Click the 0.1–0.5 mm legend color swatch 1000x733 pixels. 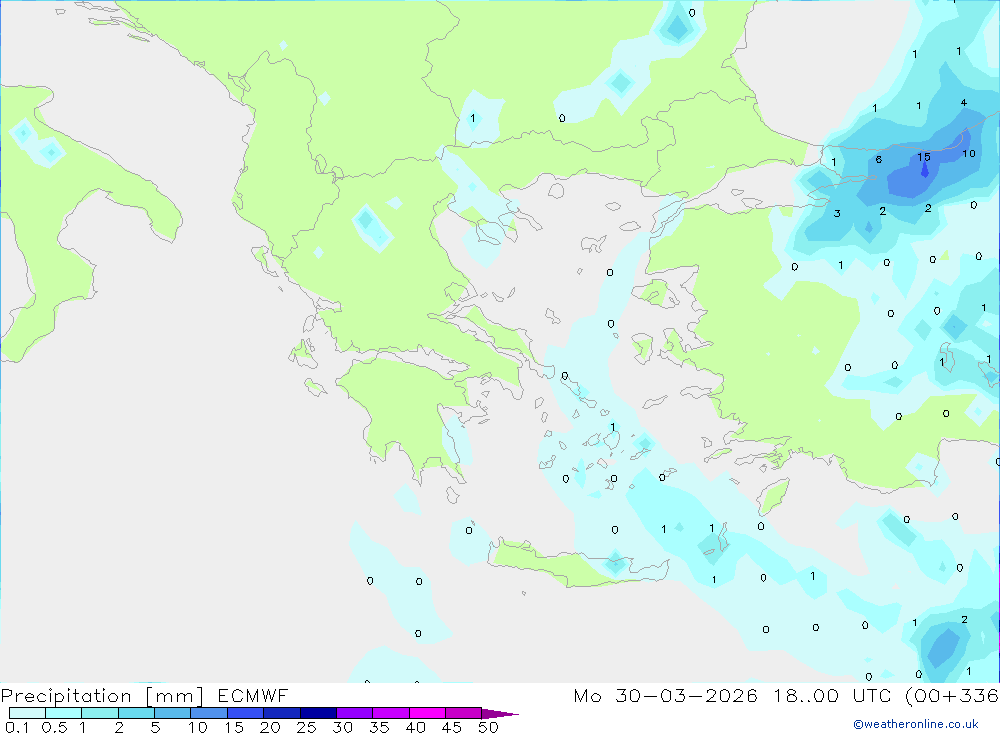pos(27,713)
